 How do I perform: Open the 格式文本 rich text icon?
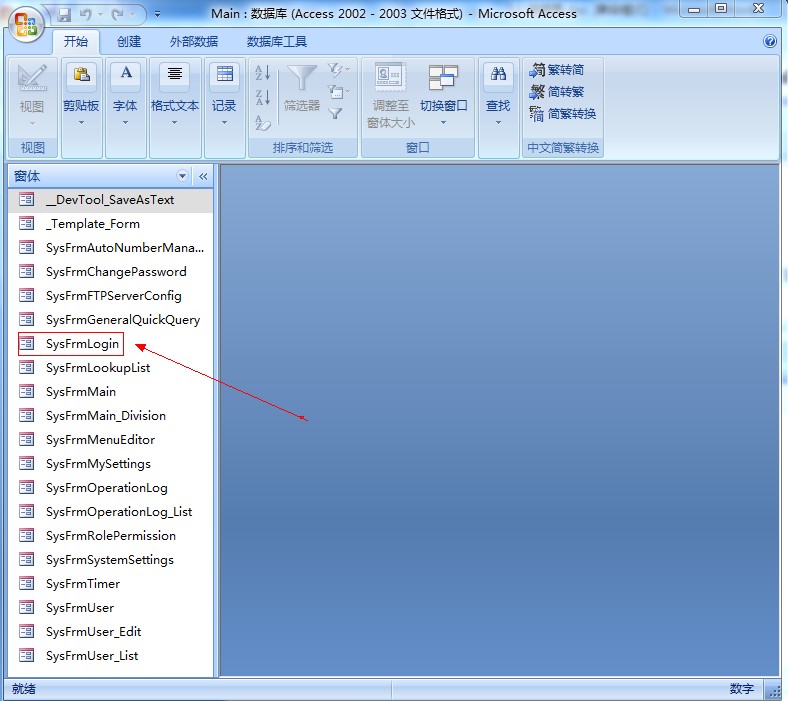[174, 77]
